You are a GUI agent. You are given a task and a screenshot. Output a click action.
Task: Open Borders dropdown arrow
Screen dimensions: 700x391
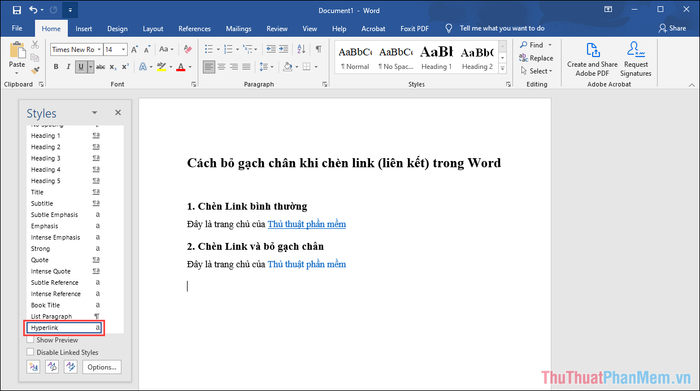point(316,67)
